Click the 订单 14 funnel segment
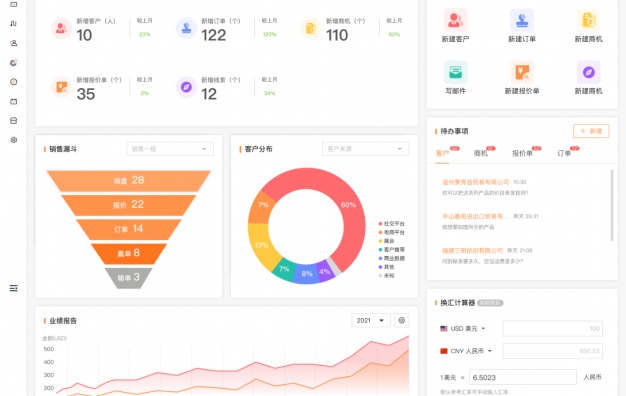The width and height of the screenshot is (626, 396). point(129,229)
